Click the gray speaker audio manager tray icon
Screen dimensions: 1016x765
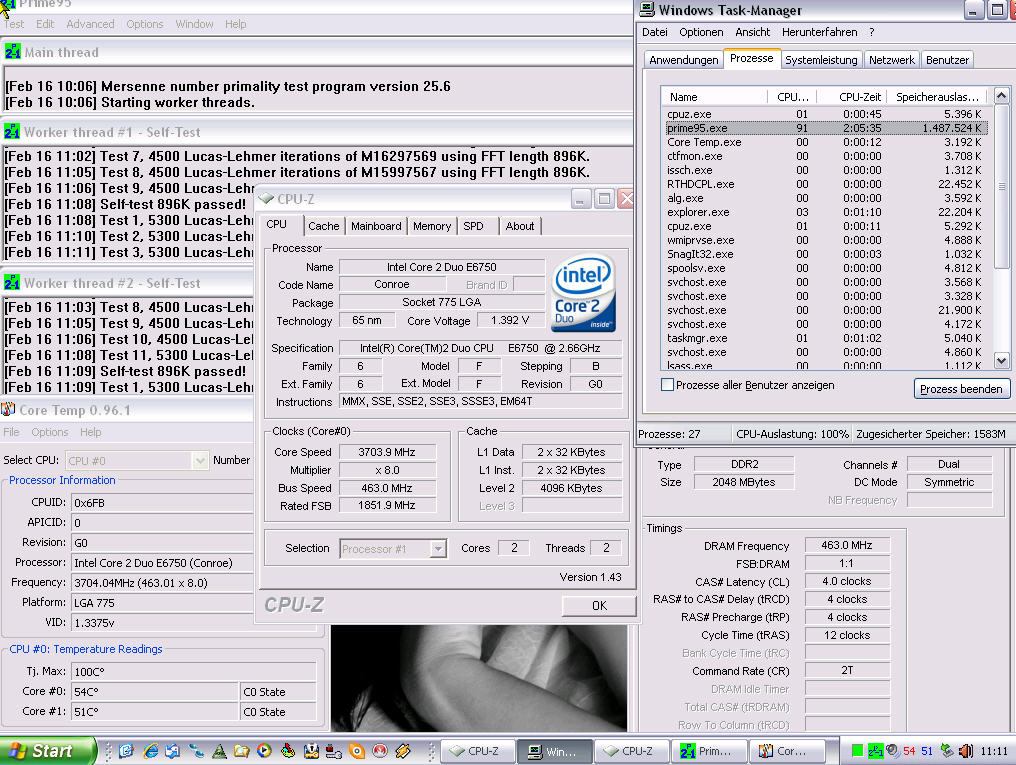tap(892, 751)
